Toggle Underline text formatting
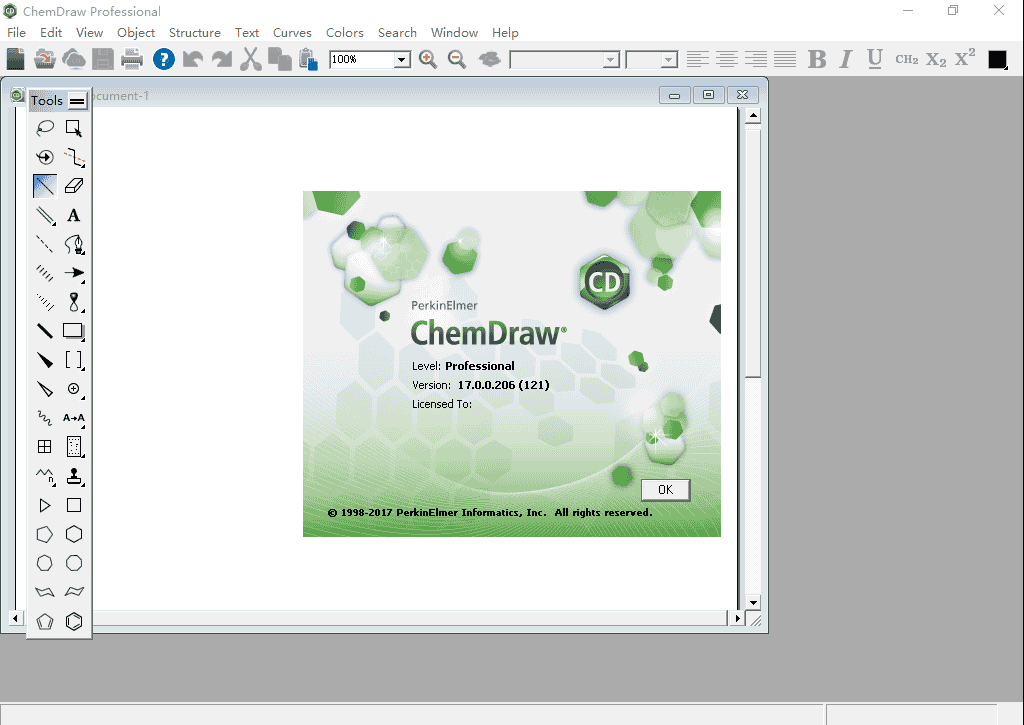 [875, 59]
